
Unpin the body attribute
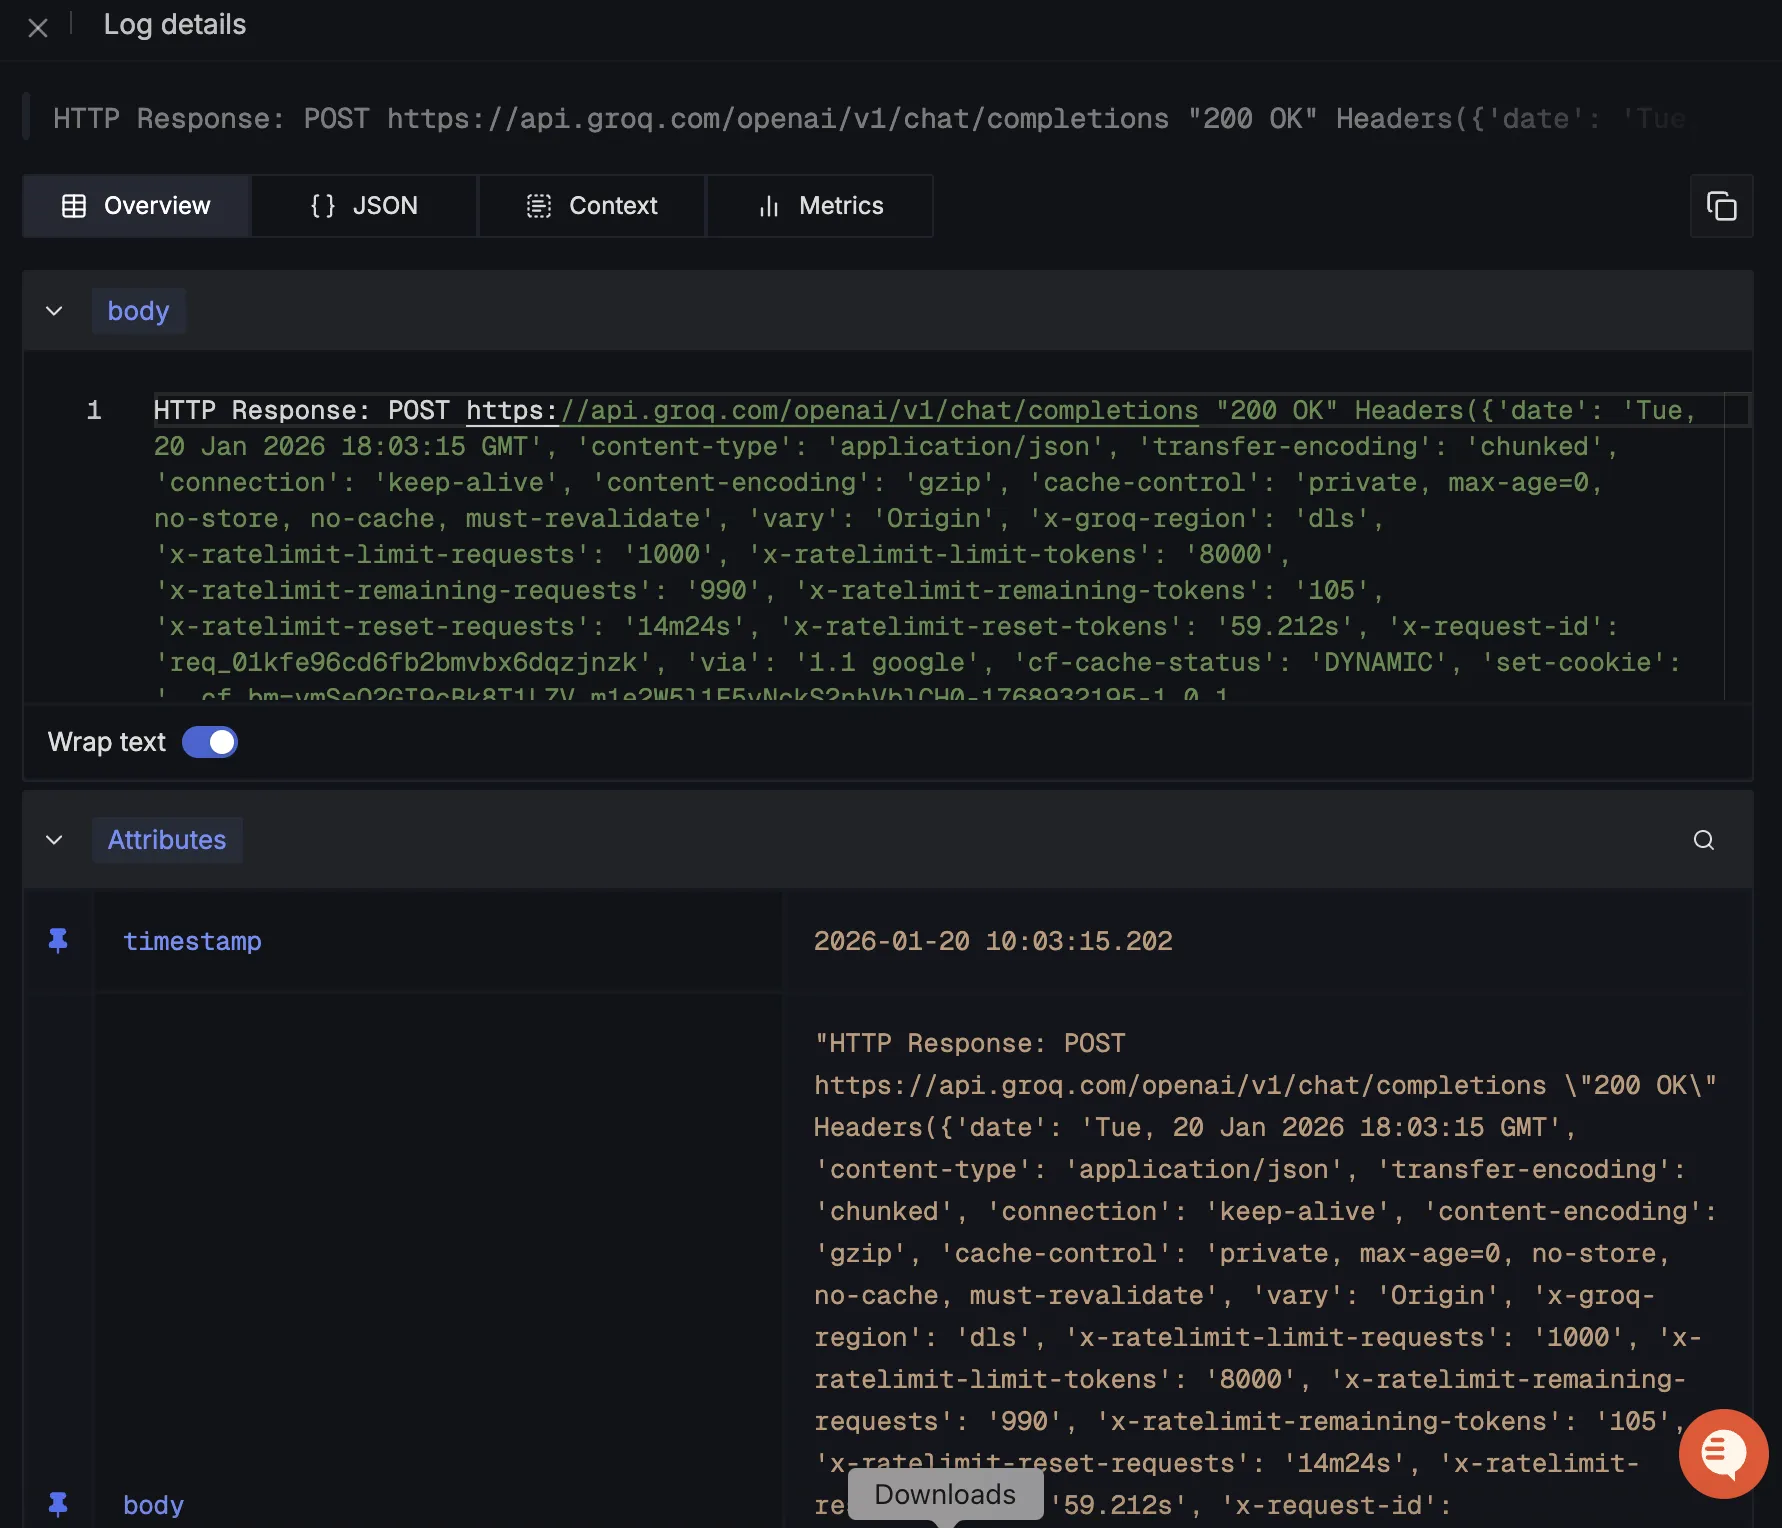(58, 1504)
